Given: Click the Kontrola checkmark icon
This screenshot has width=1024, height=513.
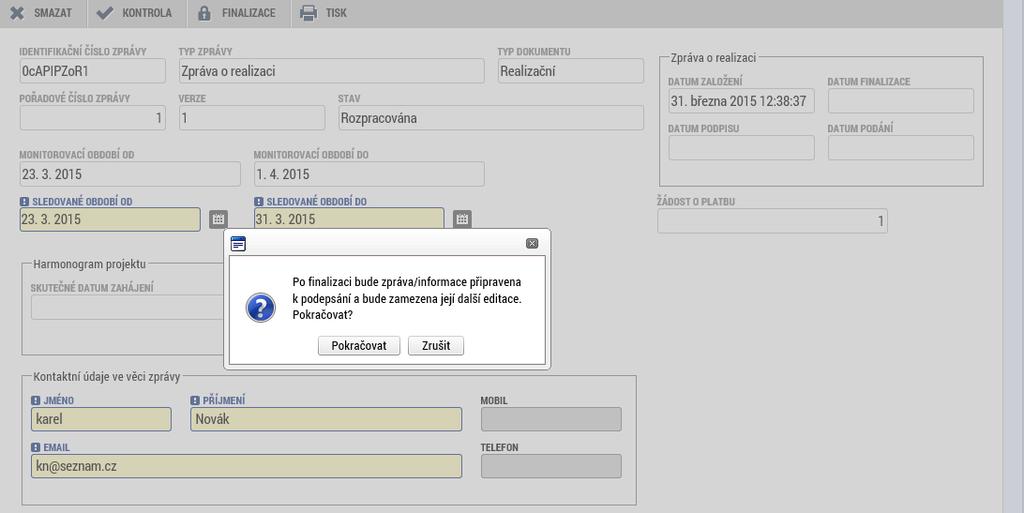Looking at the screenshot, I should (x=104, y=12).
